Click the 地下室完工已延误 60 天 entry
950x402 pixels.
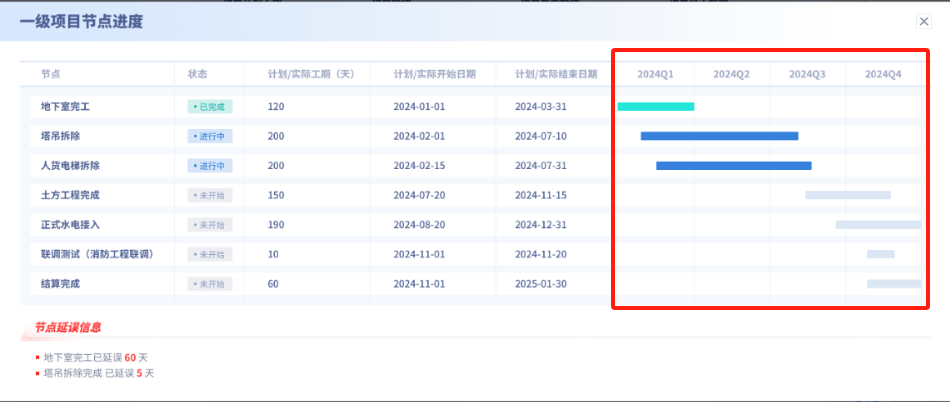pos(91,358)
